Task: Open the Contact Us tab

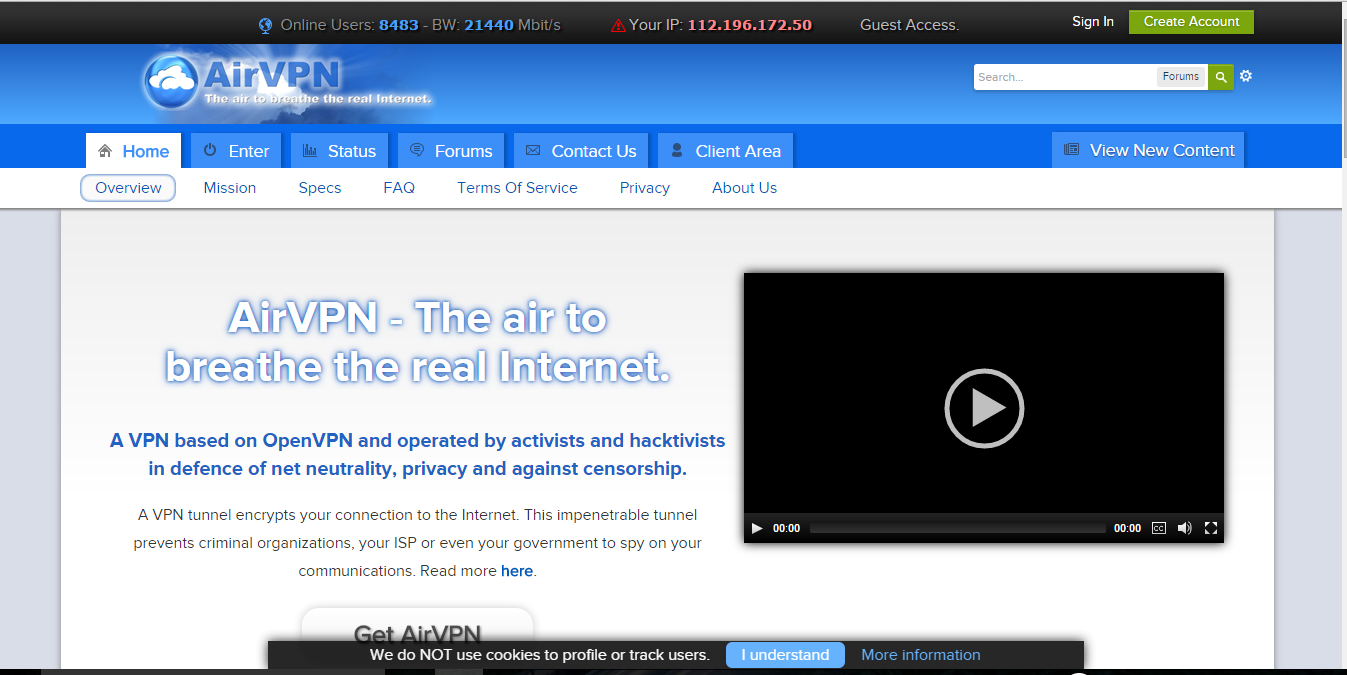Action: pos(581,151)
